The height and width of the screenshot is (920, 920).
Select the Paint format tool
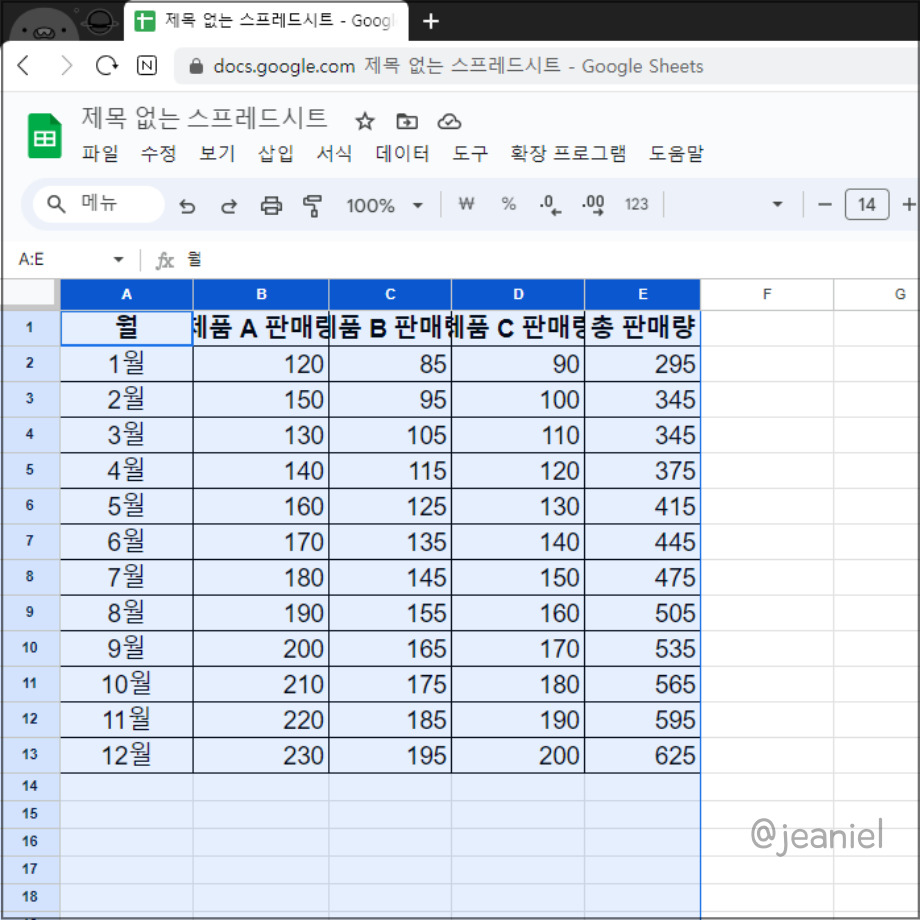[x=313, y=205]
